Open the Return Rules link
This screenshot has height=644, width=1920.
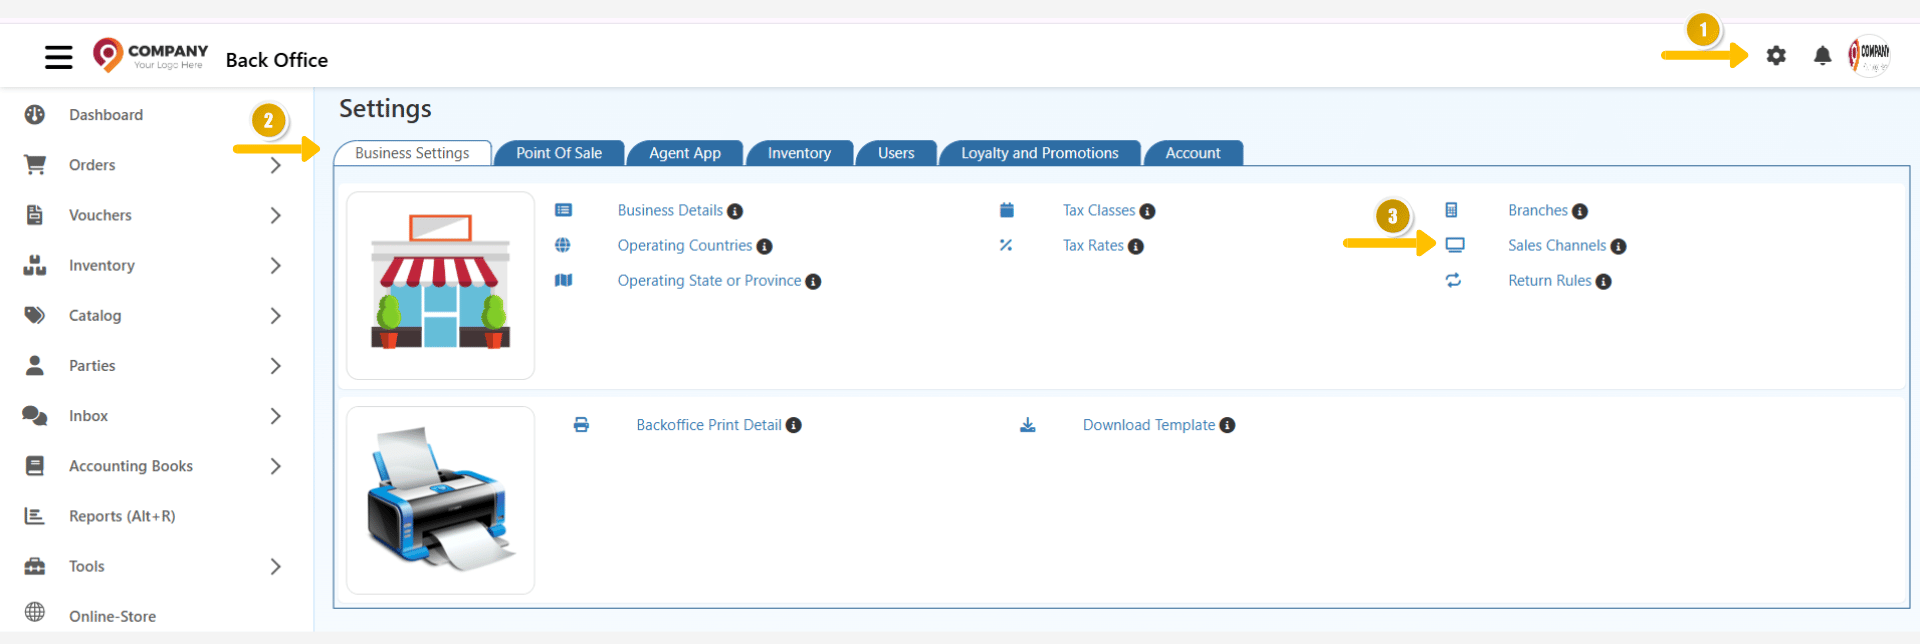[x=1550, y=280]
